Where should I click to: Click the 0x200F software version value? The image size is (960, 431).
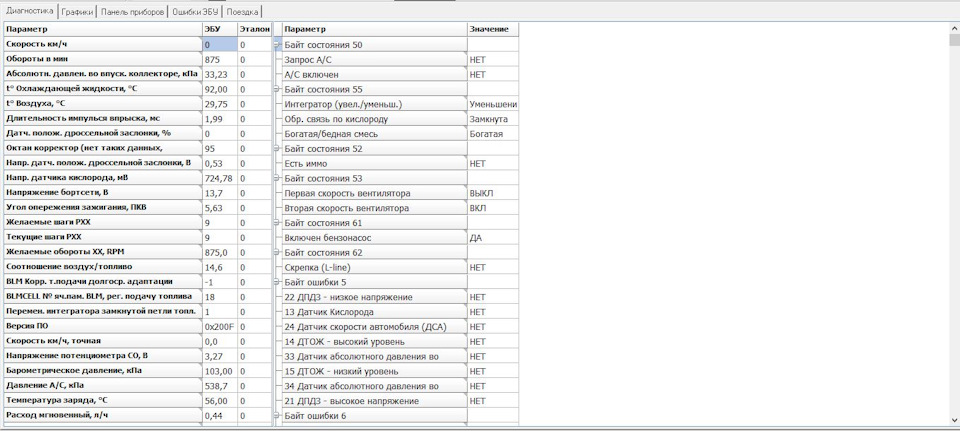coord(219,326)
